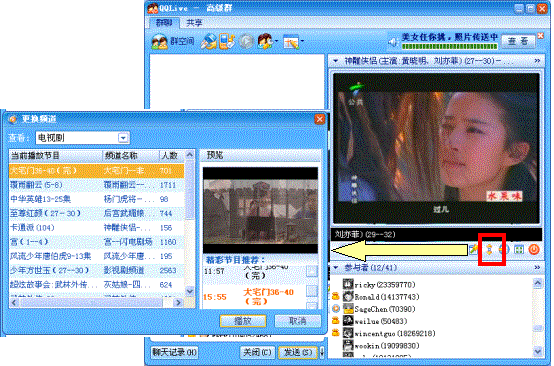Click the 查看 button in notification bar

[518, 41]
